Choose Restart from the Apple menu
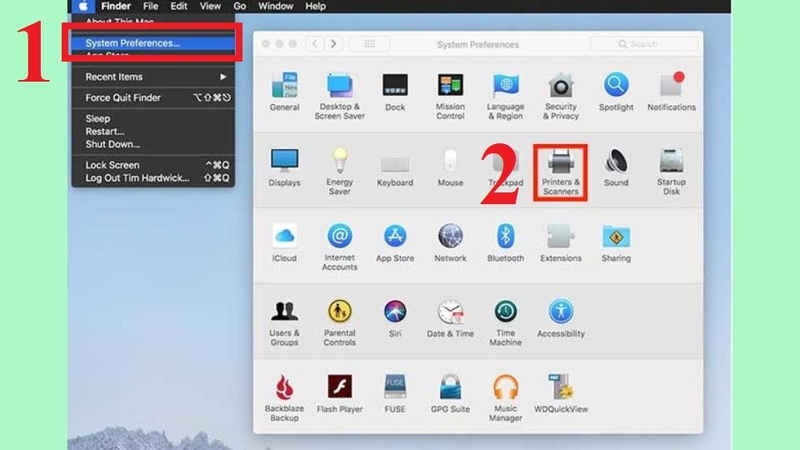This screenshot has width=800, height=450. (153, 131)
